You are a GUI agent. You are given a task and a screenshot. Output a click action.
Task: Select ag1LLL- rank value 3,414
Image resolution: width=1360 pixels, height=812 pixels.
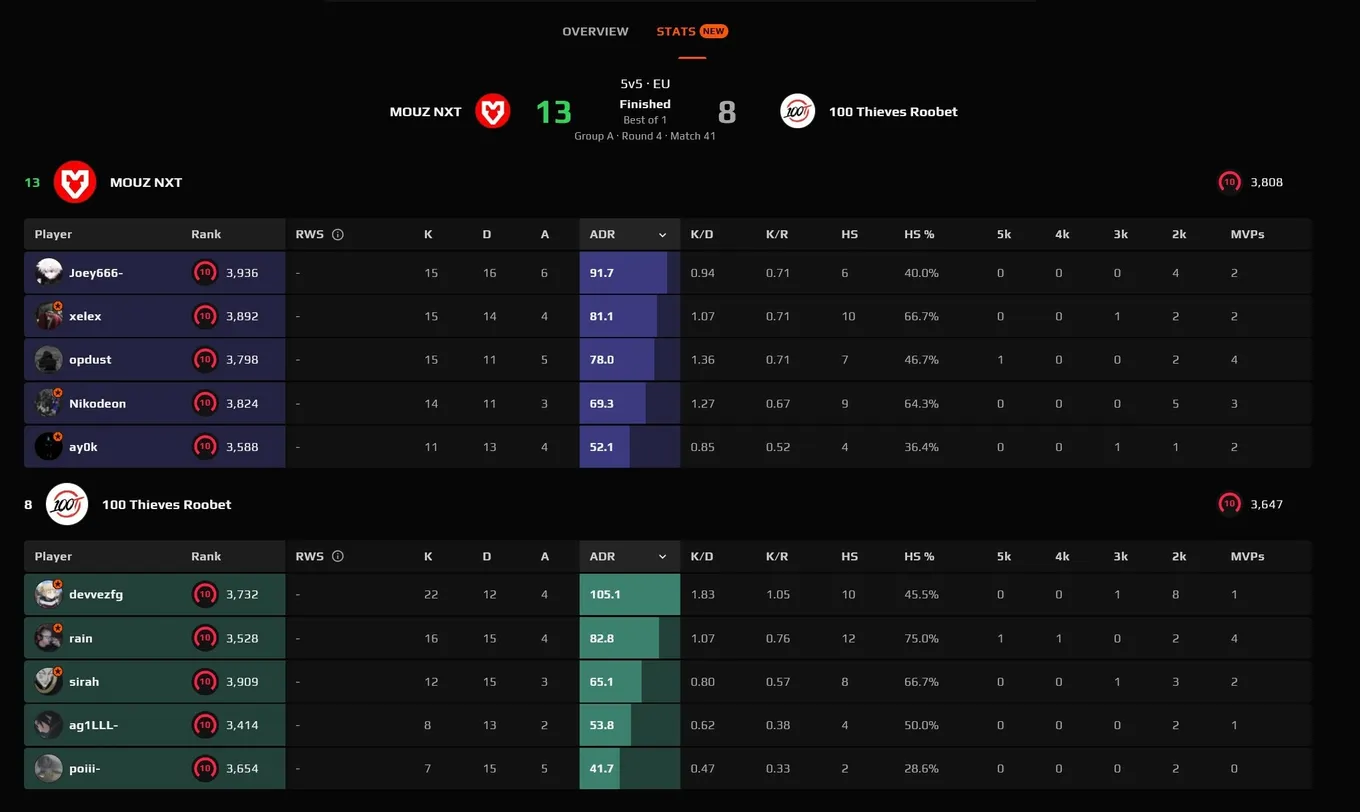coord(242,725)
